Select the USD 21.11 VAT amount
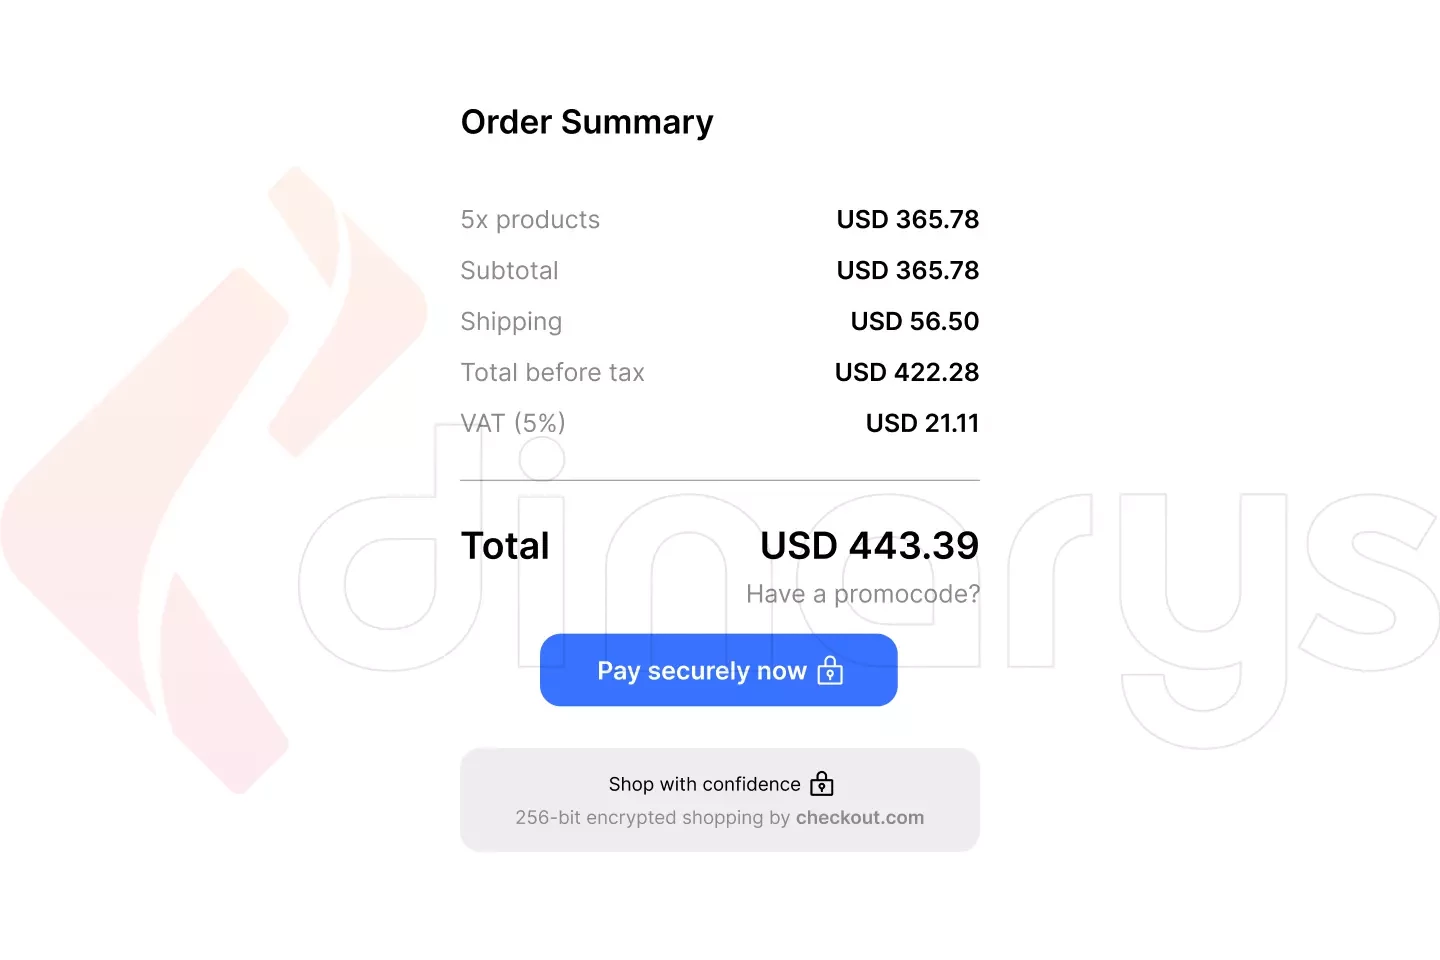 coord(922,423)
